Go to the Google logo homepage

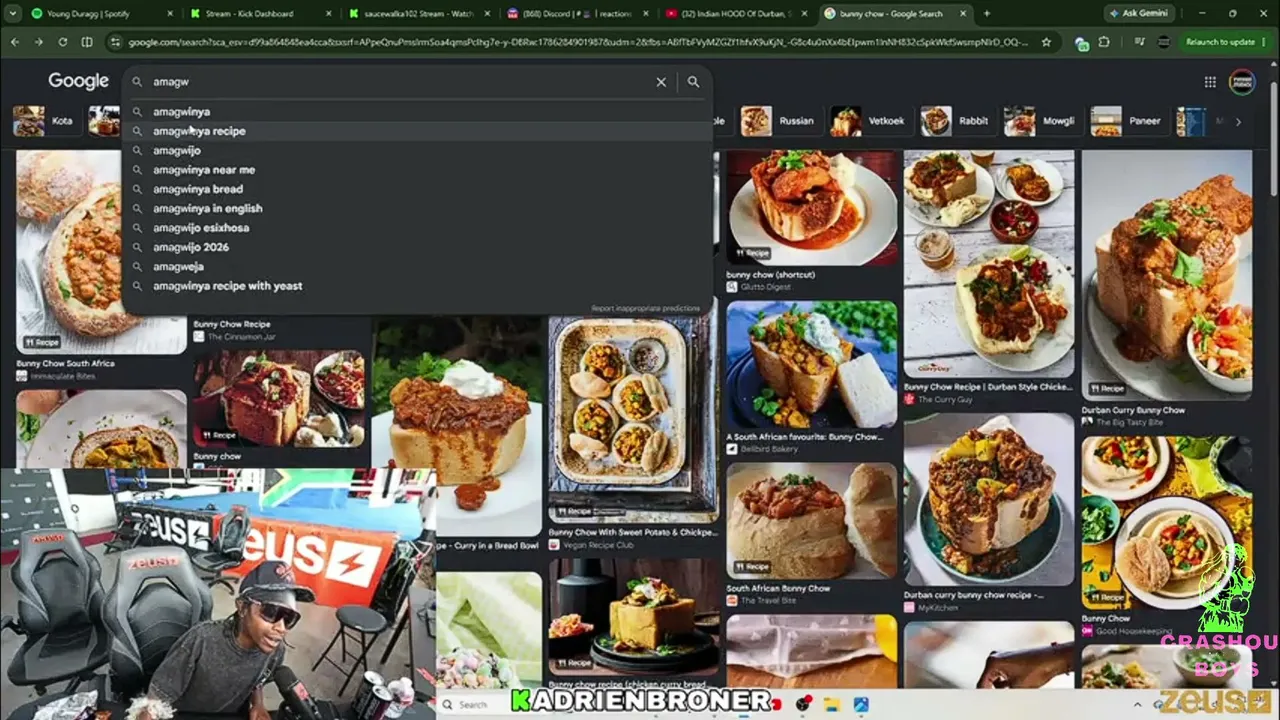[x=78, y=81]
